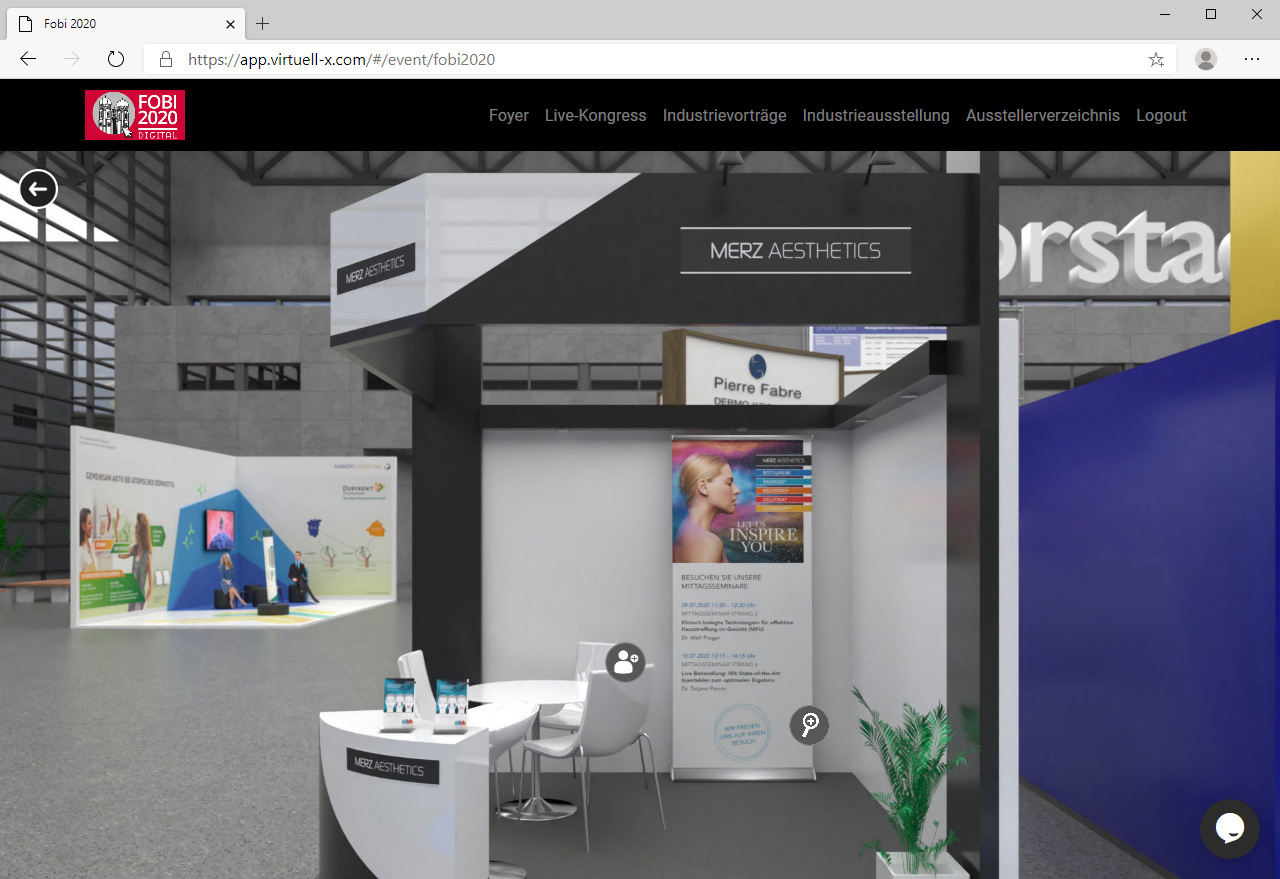Go to the Foyer menu item
This screenshot has height=879, width=1280.
(x=508, y=115)
